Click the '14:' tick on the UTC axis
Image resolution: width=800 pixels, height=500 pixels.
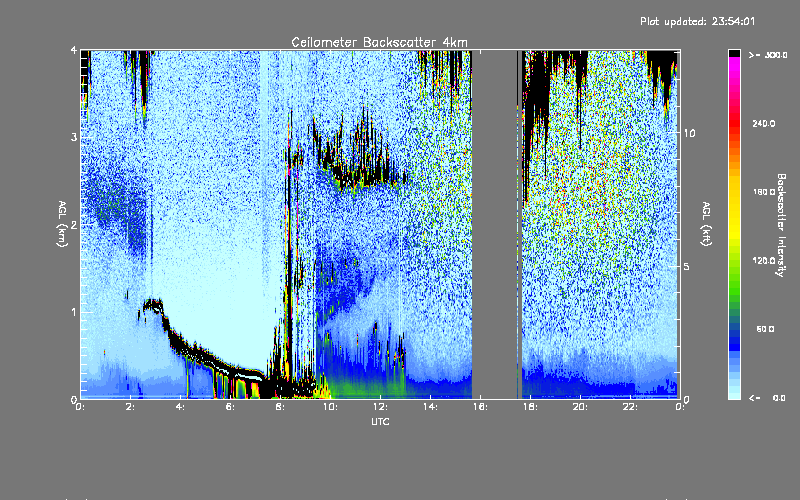tap(431, 407)
